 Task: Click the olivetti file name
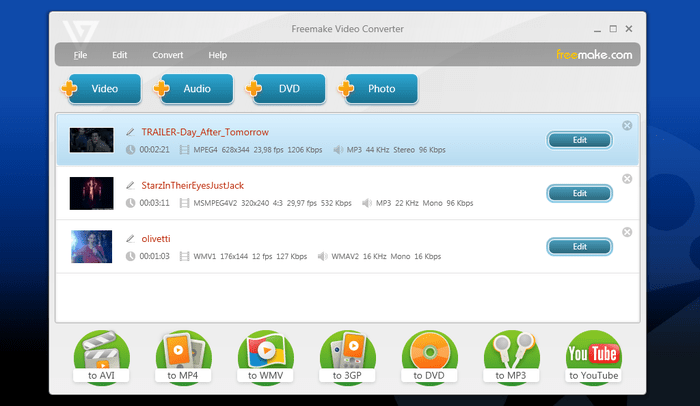(x=156, y=239)
